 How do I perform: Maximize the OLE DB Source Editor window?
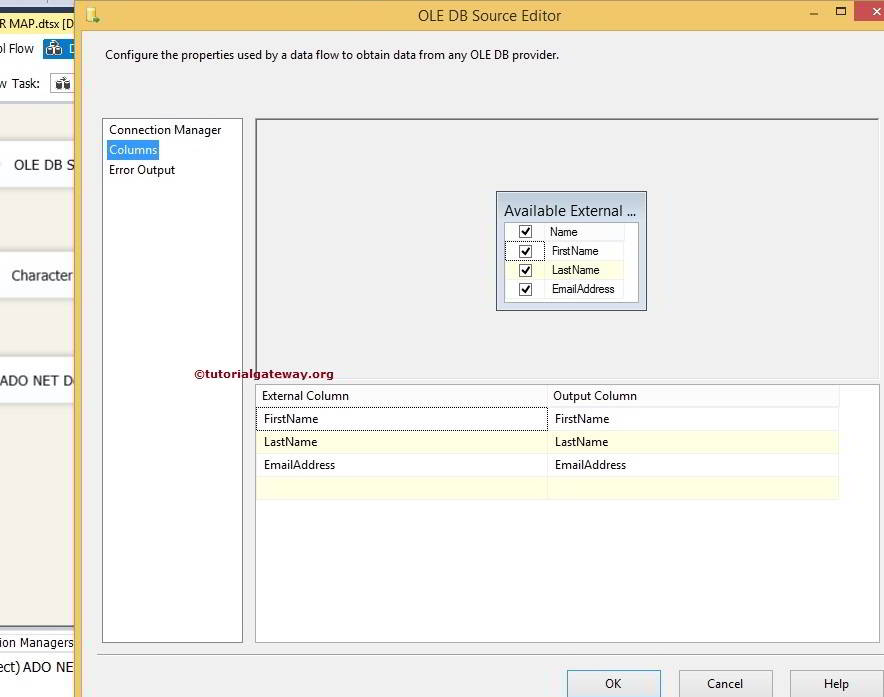tap(841, 11)
